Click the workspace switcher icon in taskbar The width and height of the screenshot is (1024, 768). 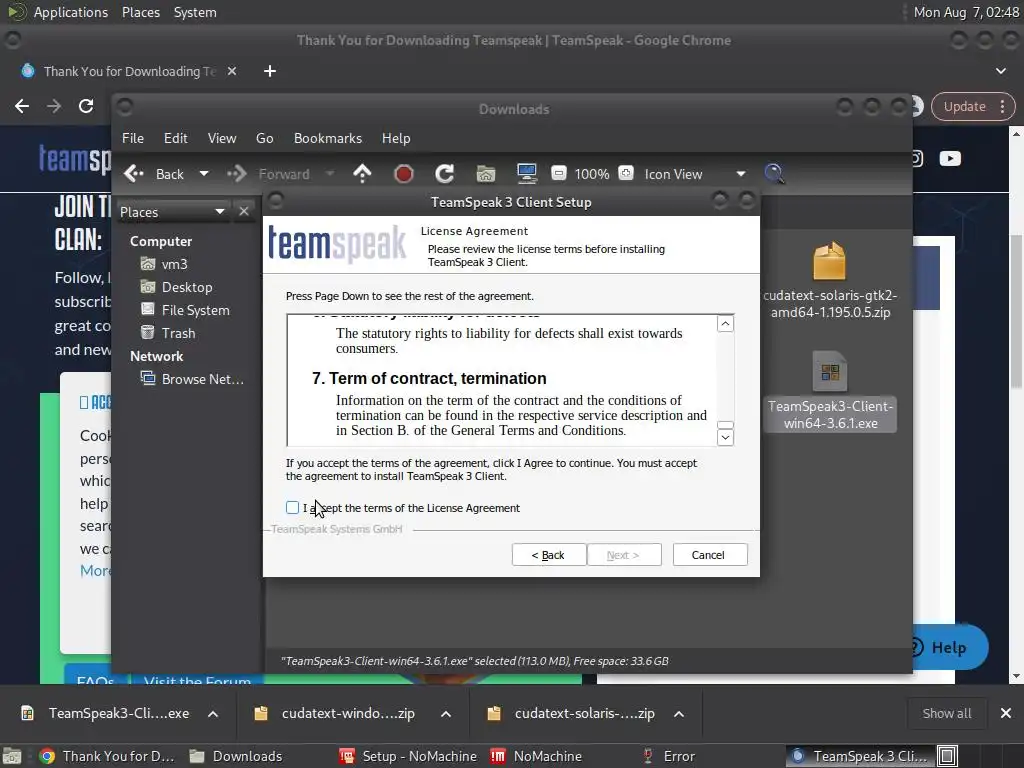click(x=948, y=756)
